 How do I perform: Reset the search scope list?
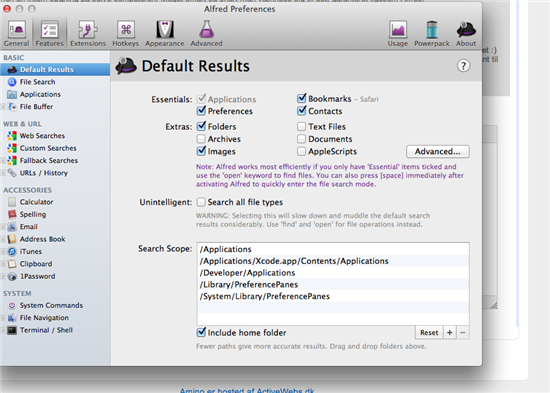click(429, 332)
